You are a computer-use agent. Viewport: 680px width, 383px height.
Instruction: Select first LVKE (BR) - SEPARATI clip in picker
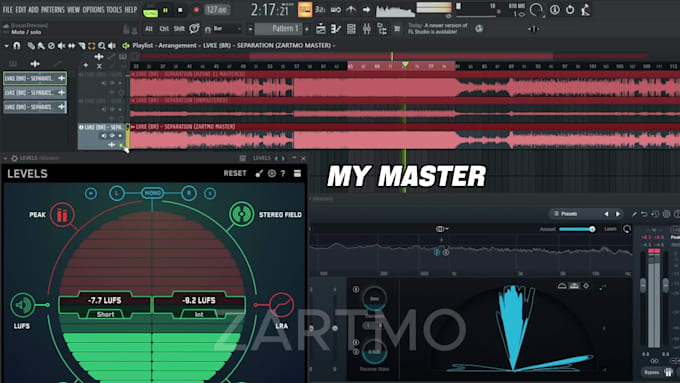35,78
